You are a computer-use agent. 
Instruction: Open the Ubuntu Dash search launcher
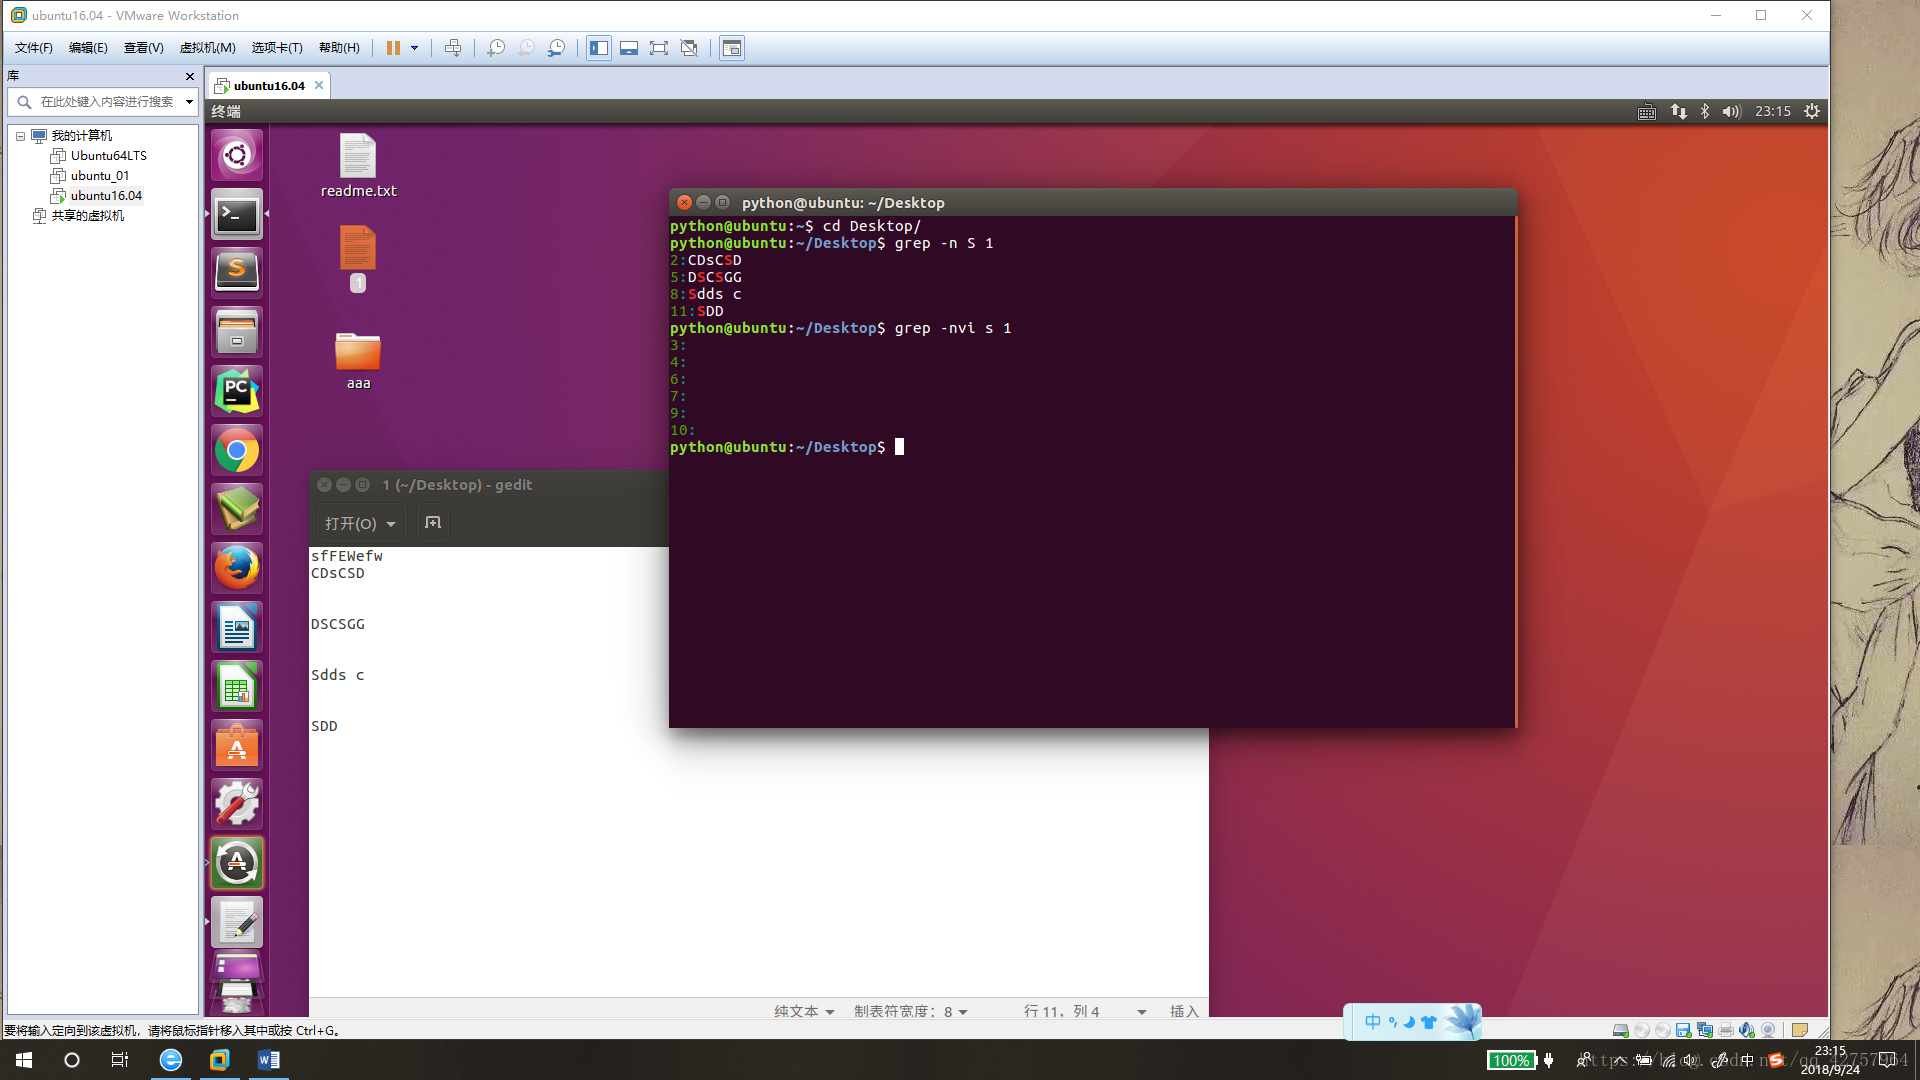(237, 155)
